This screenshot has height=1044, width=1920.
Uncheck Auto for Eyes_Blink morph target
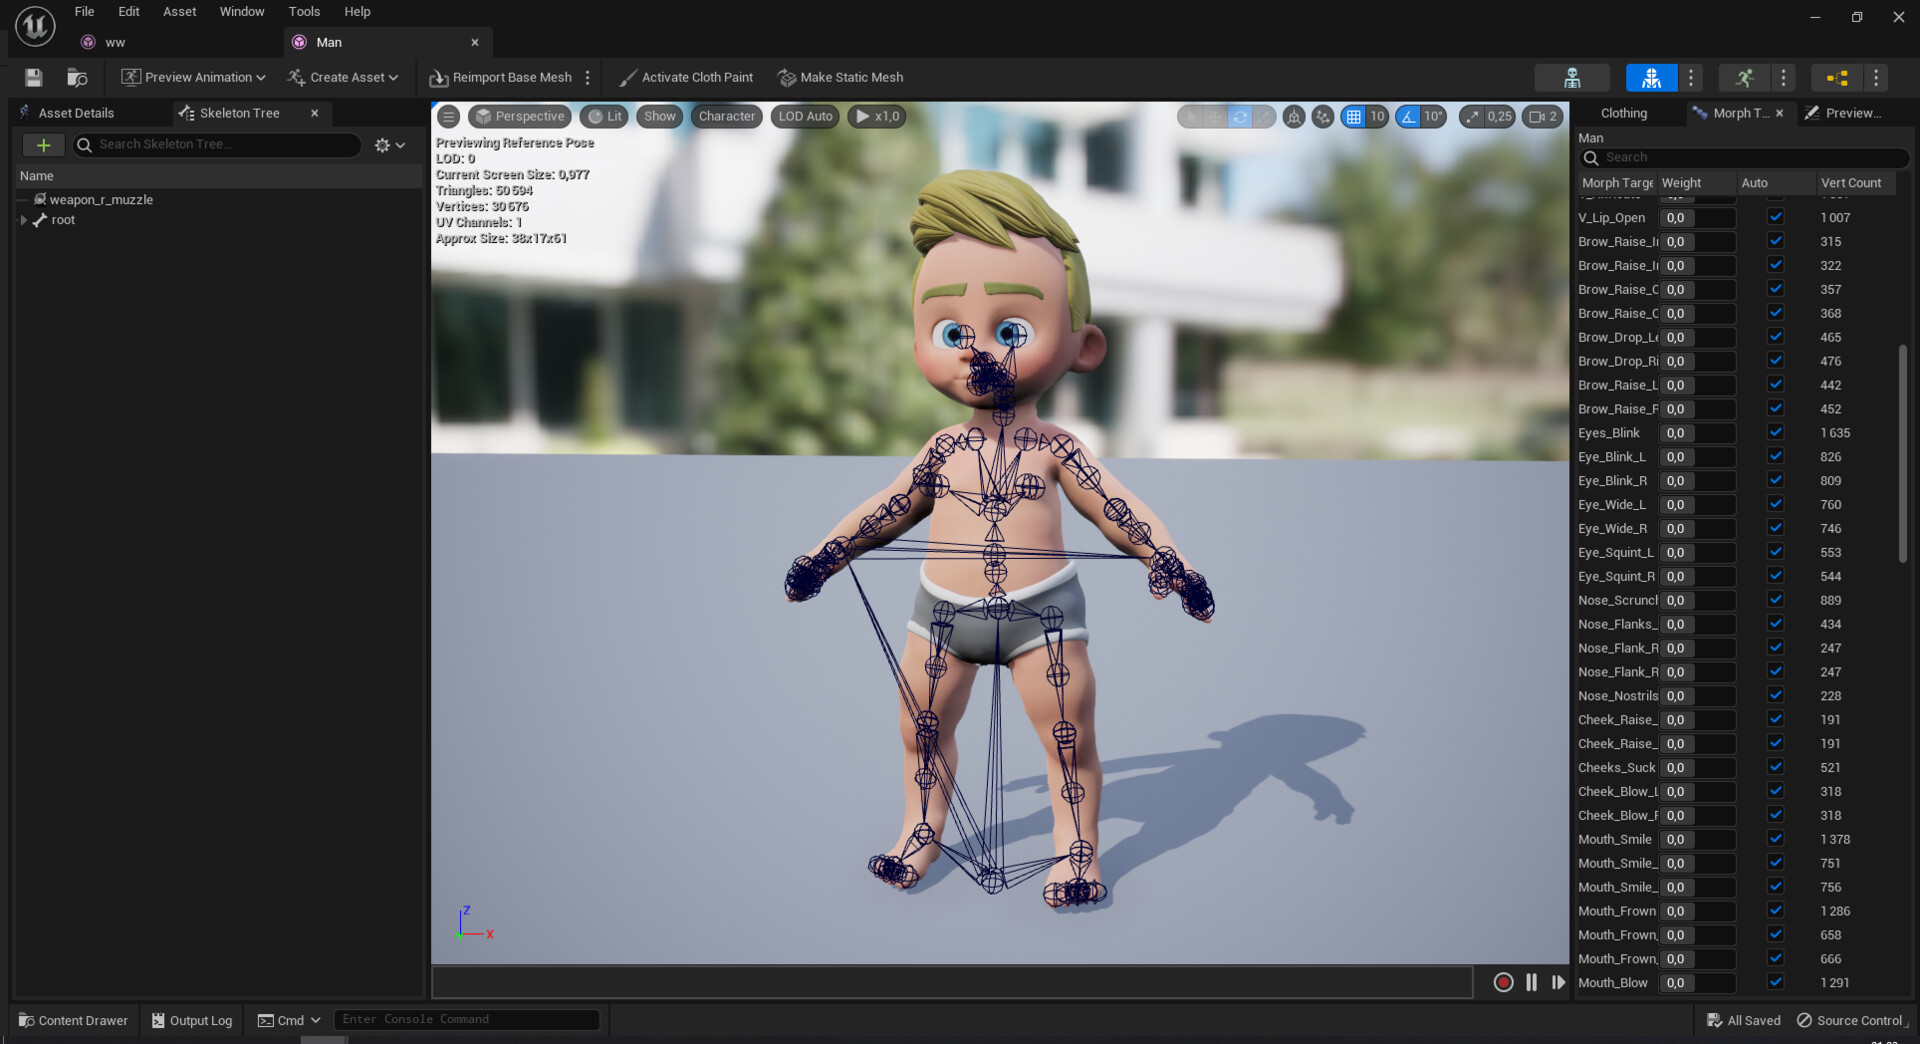pyautogui.click(x=1775, y=432)
